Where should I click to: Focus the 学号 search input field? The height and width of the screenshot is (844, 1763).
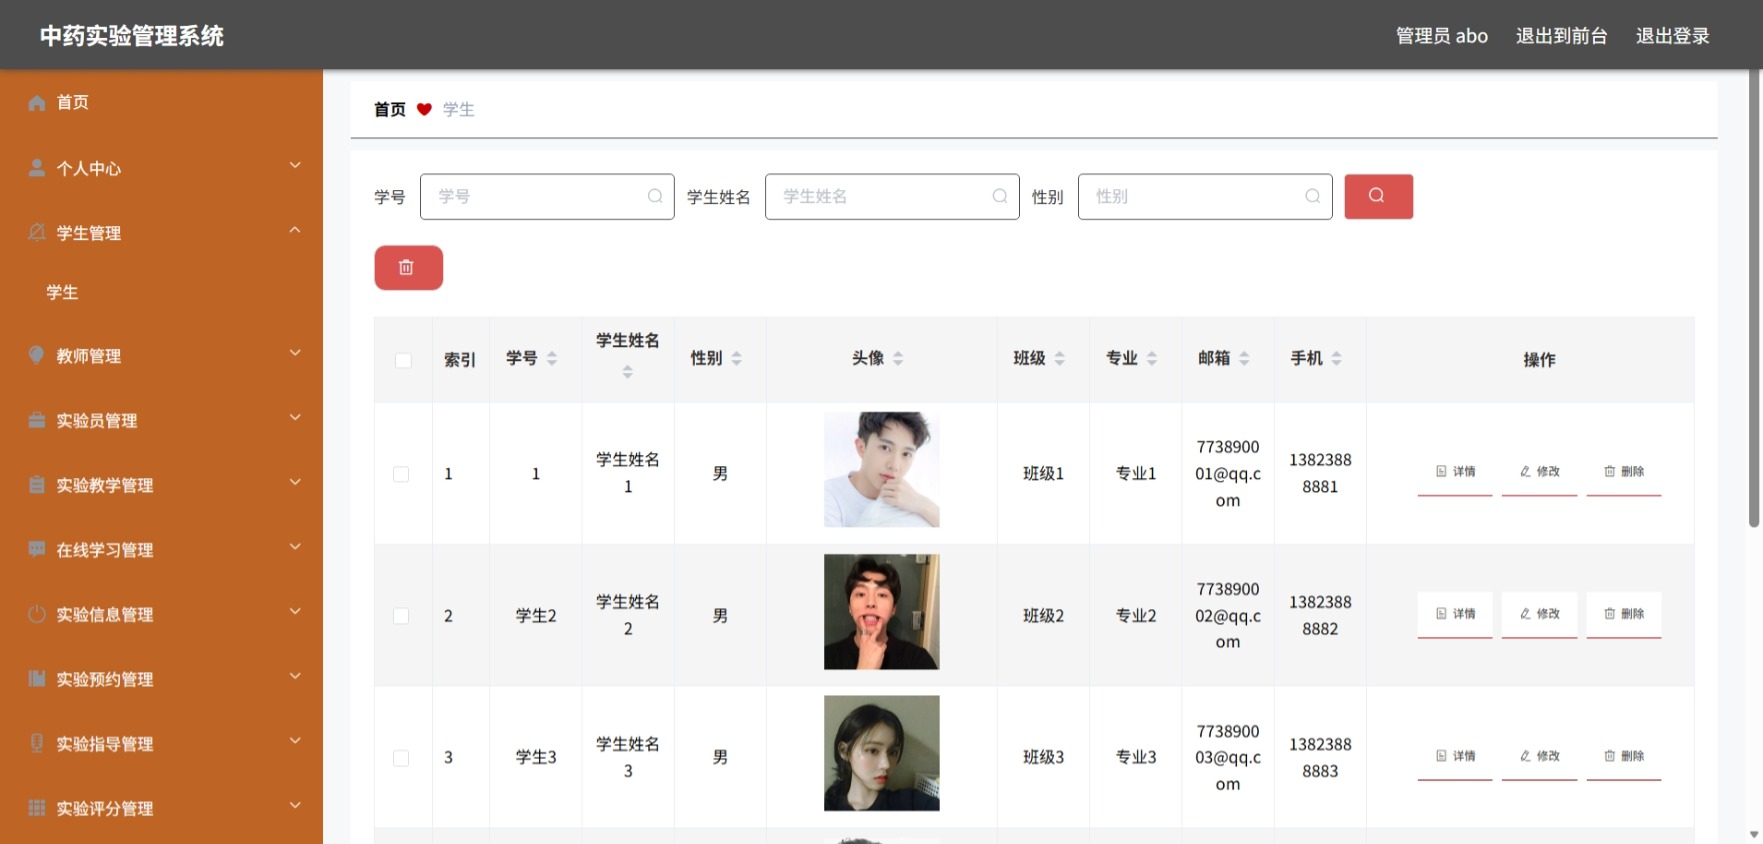[x=547, y=196]
